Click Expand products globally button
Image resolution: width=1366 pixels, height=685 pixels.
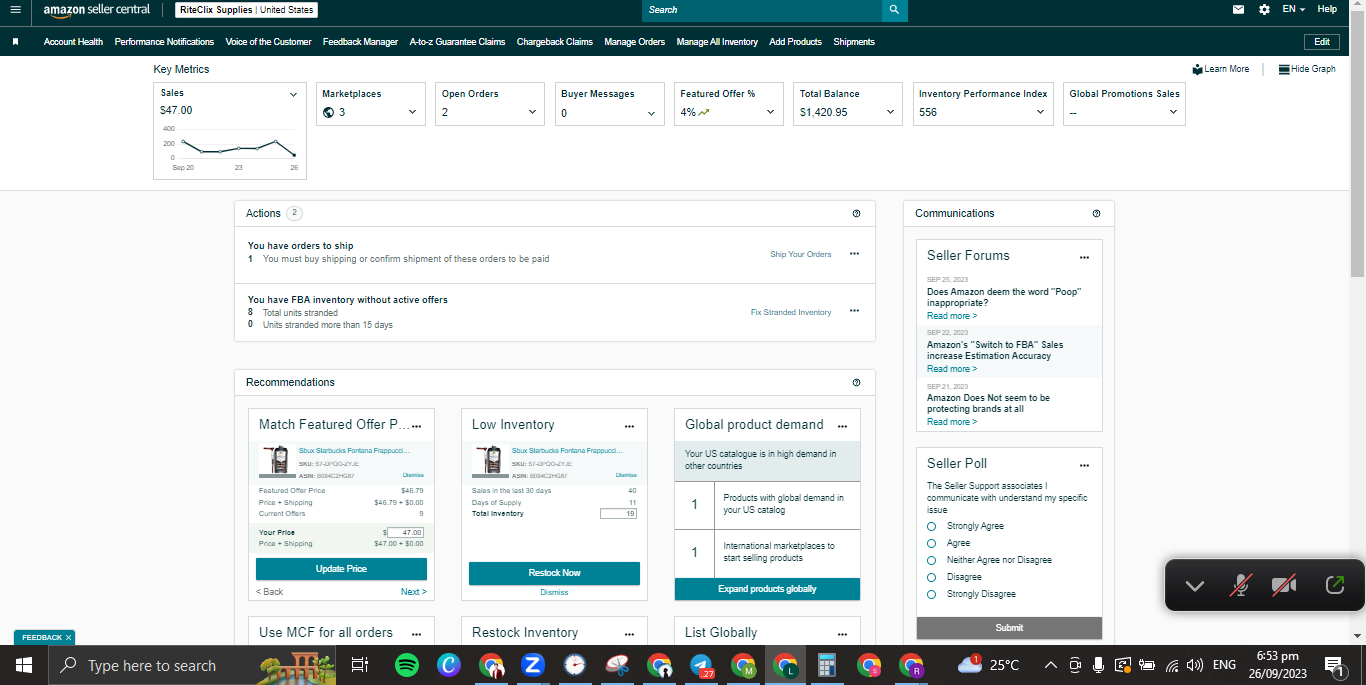767,589
